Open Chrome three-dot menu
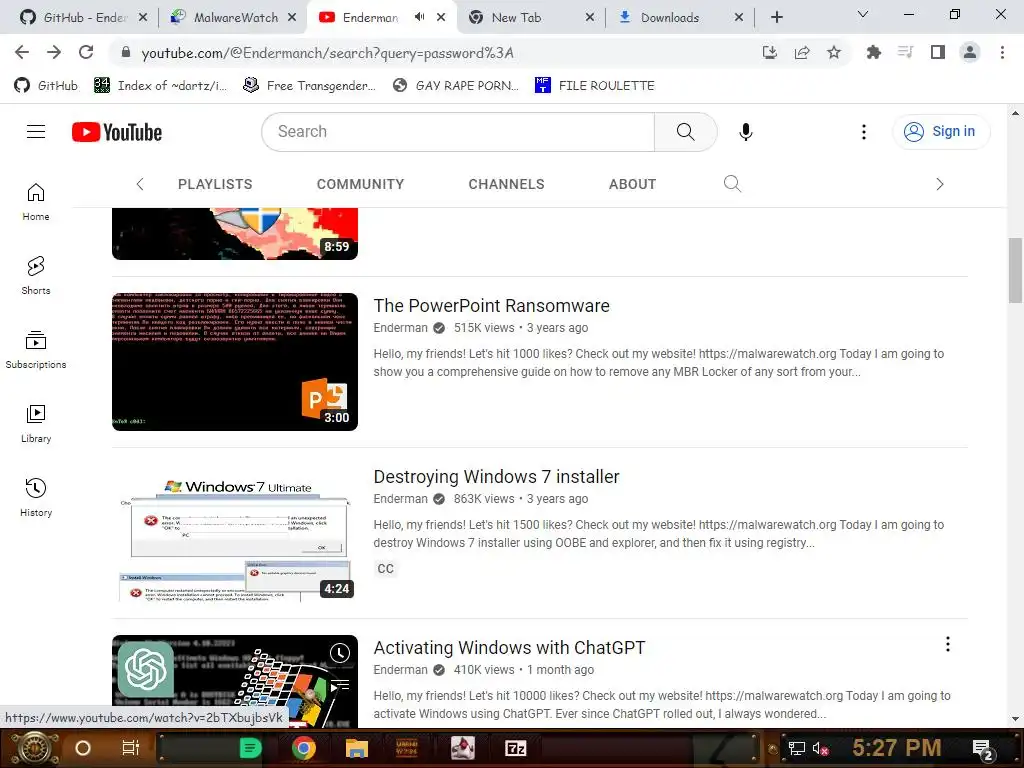The image size is (1024, 768). [x=1002, y=52]
